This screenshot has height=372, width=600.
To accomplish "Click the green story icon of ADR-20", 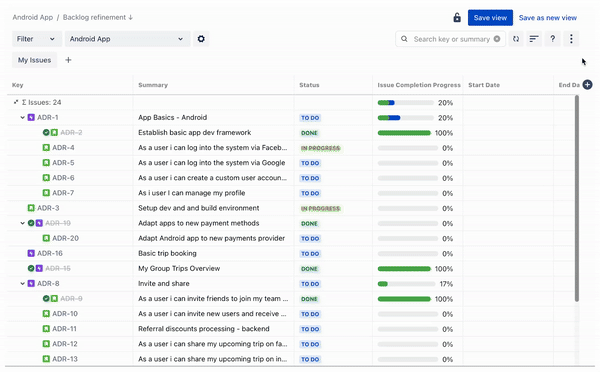I will pos(46,238).
